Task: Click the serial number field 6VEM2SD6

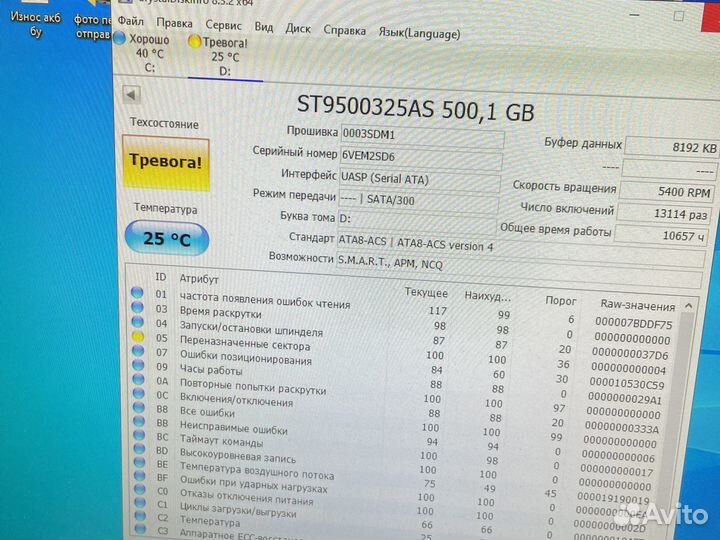Action: pyautogui.click(x=421, y=158)
